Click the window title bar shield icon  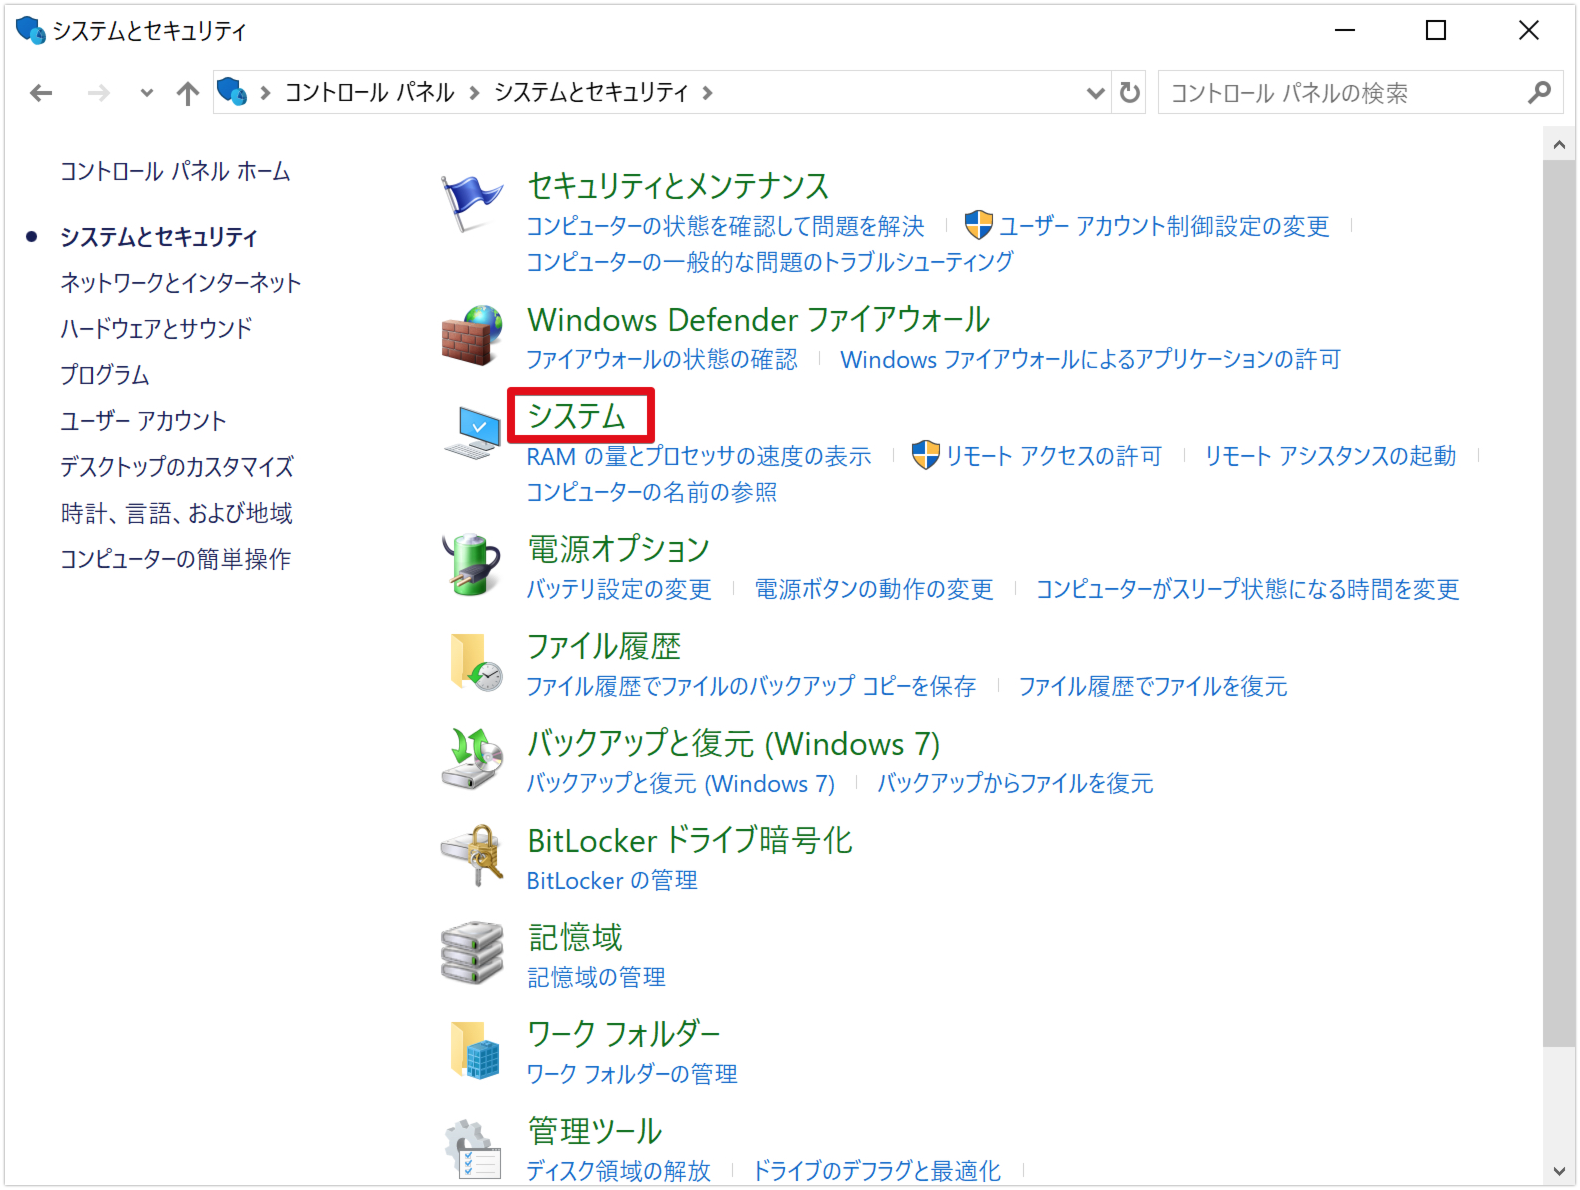(31, 31)
